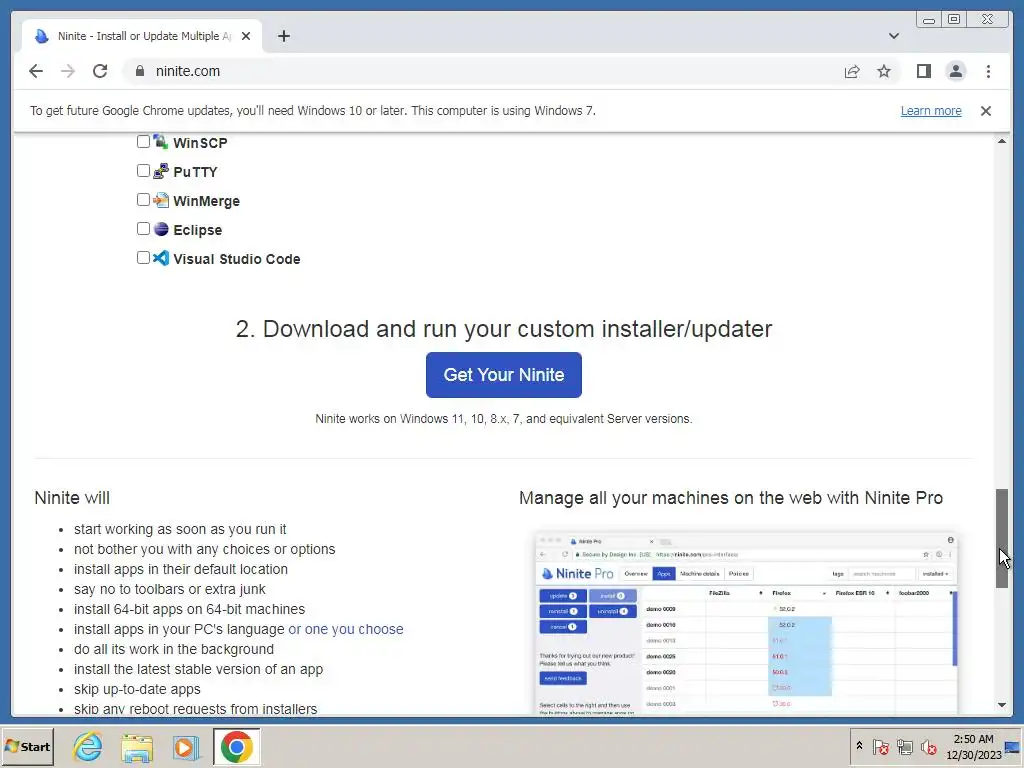Open a new tab

pyautogui.click(x=283, y=36)
